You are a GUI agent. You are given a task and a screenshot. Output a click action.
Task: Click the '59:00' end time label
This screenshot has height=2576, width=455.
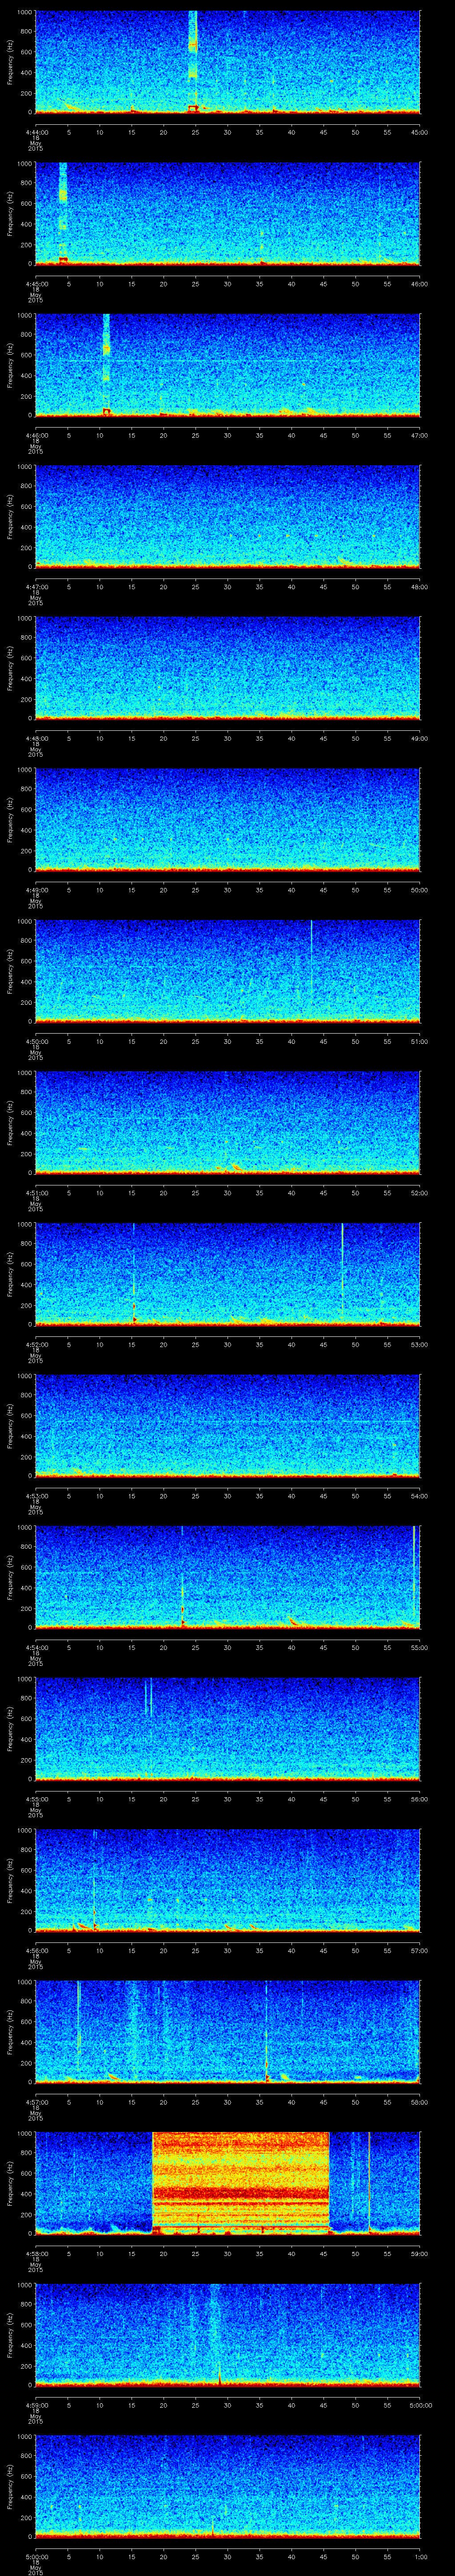419,2253
